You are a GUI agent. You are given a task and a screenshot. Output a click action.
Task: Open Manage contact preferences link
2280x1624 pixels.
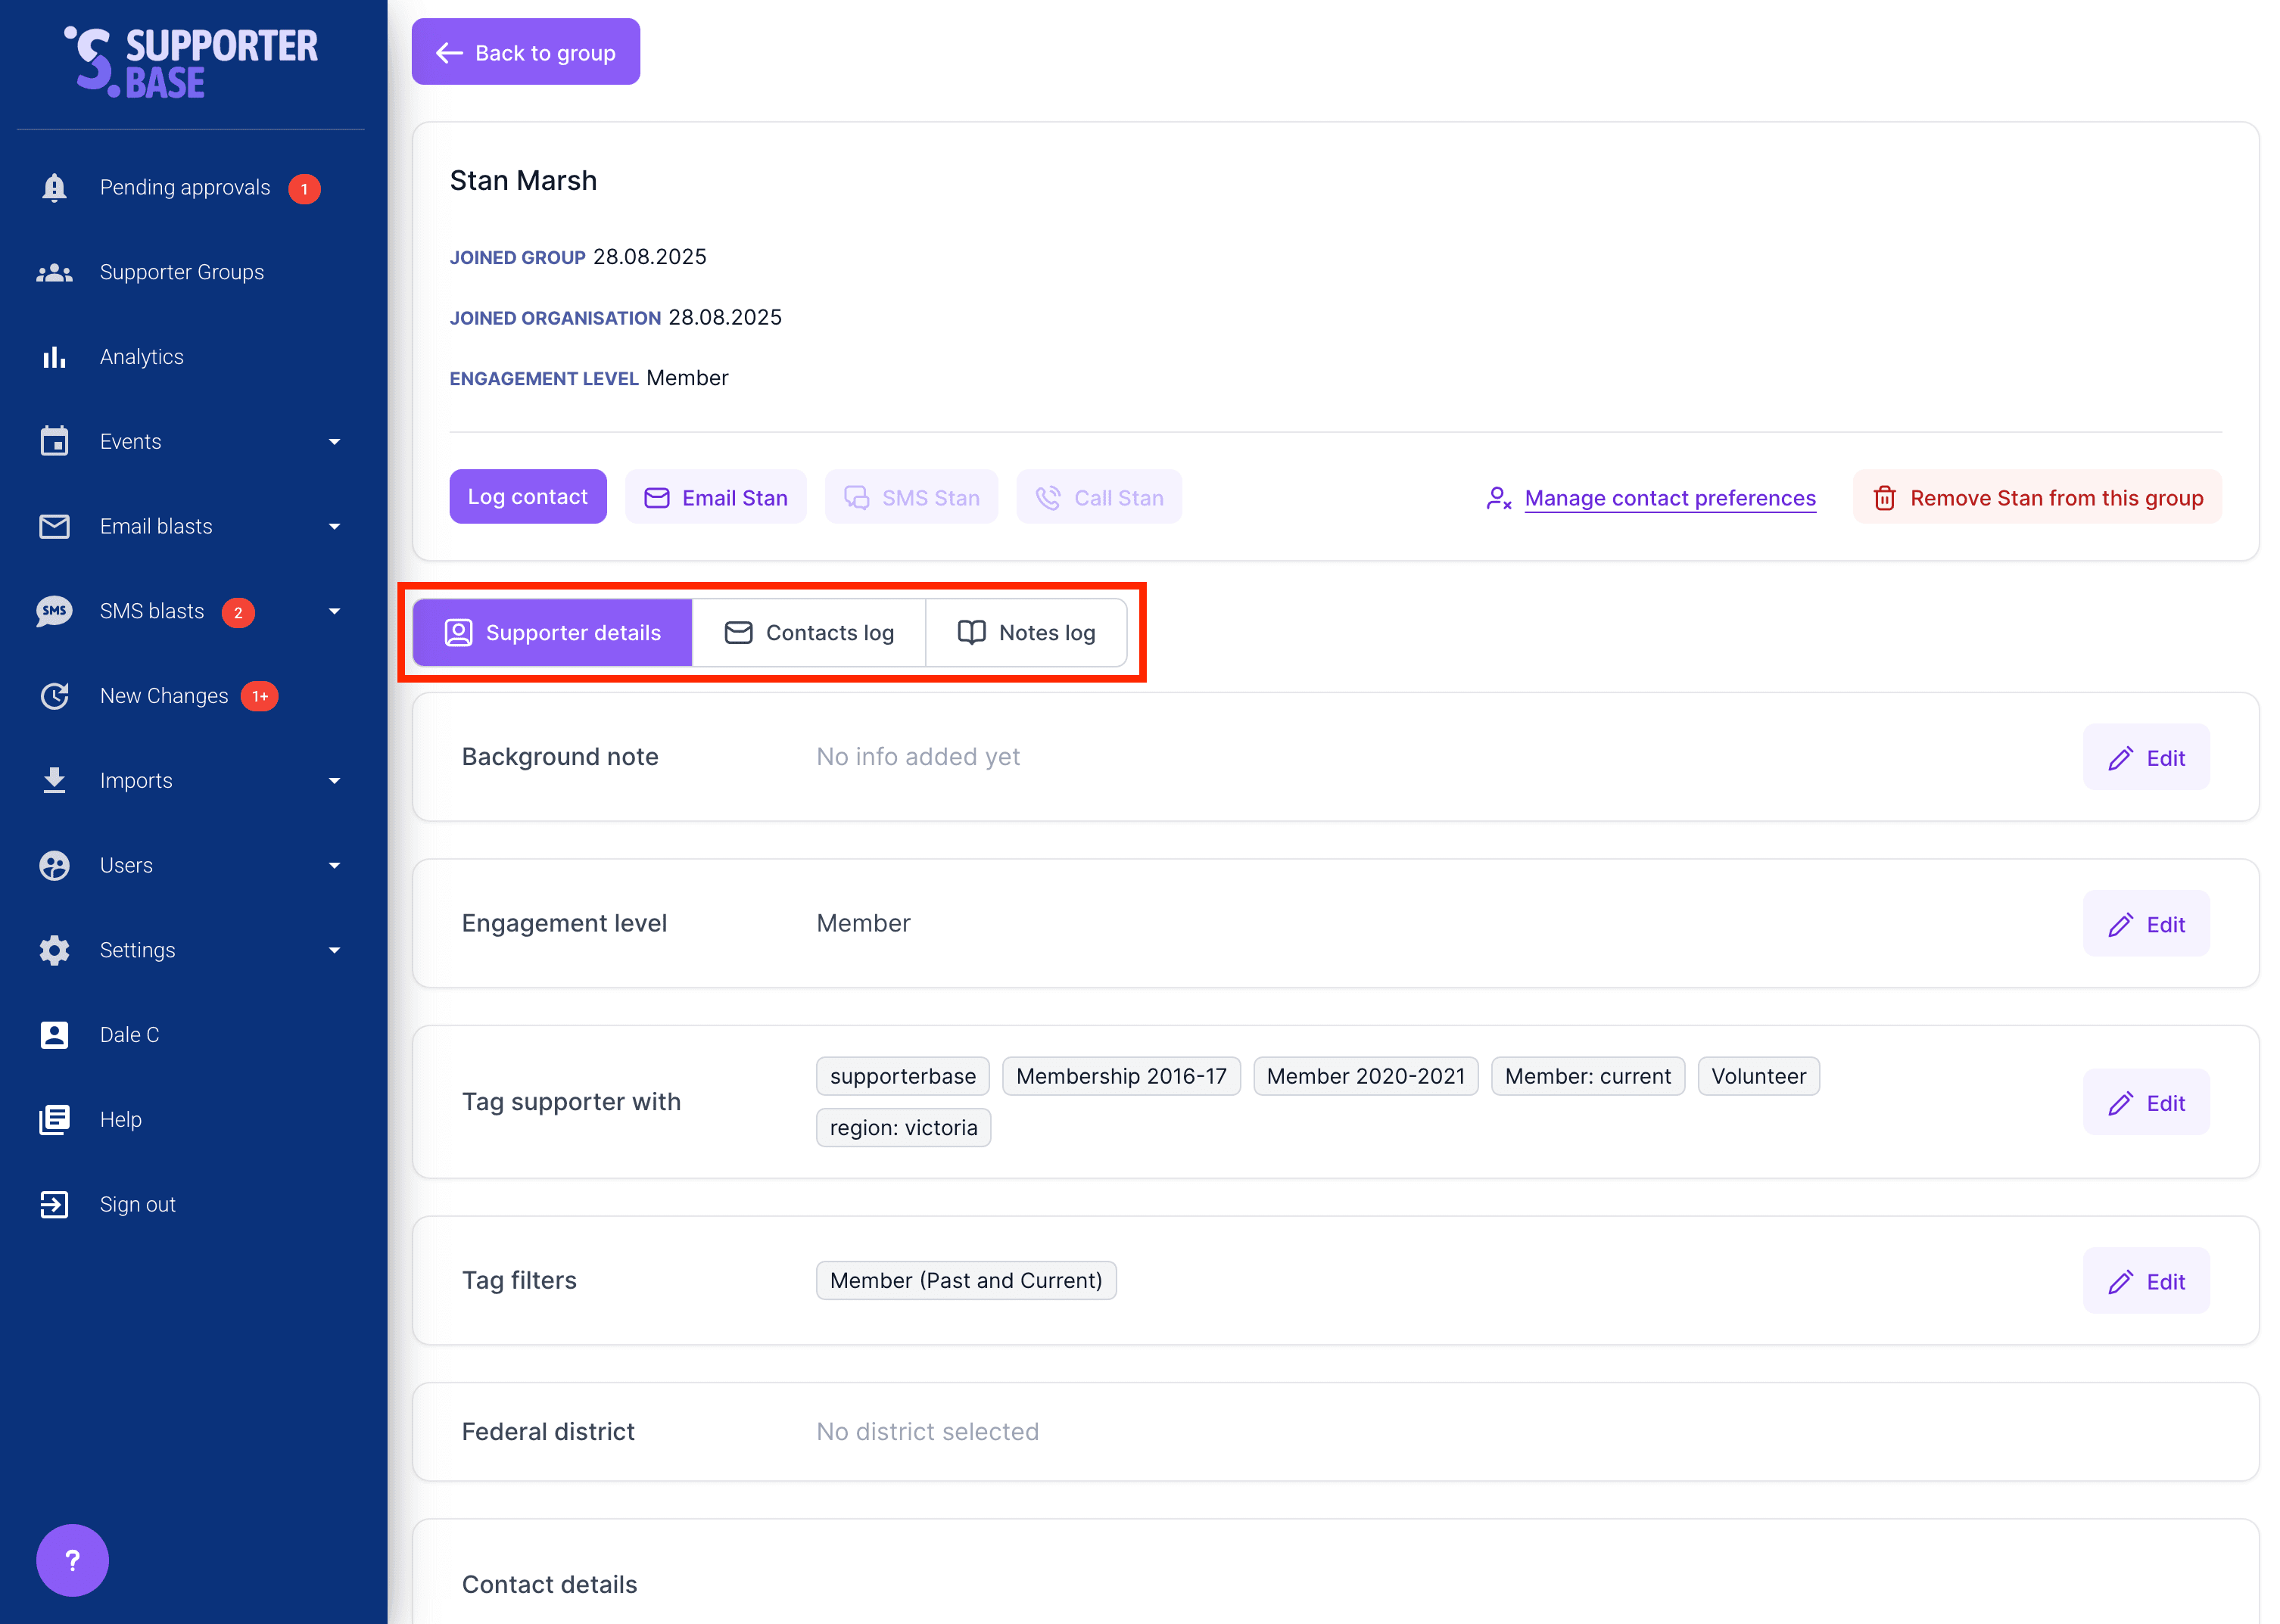1669,498
